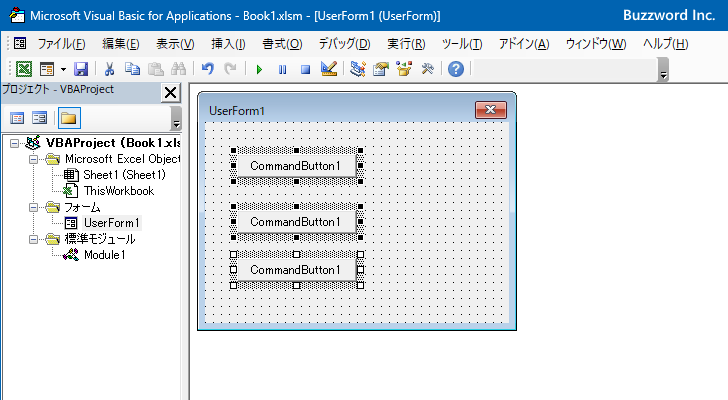Open the 実行(R) menu
Viewport: 728px width, 400px height.
tap(406, 44)
